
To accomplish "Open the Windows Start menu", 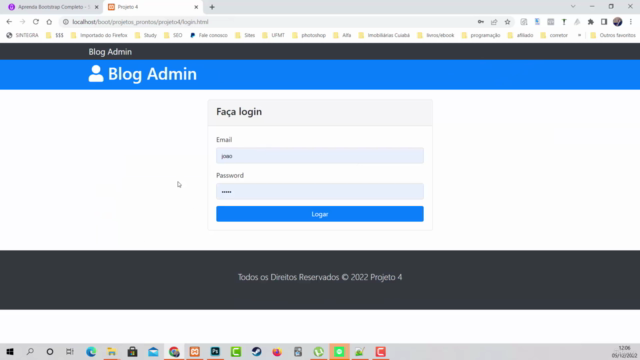I will click(x=10, y=351).
